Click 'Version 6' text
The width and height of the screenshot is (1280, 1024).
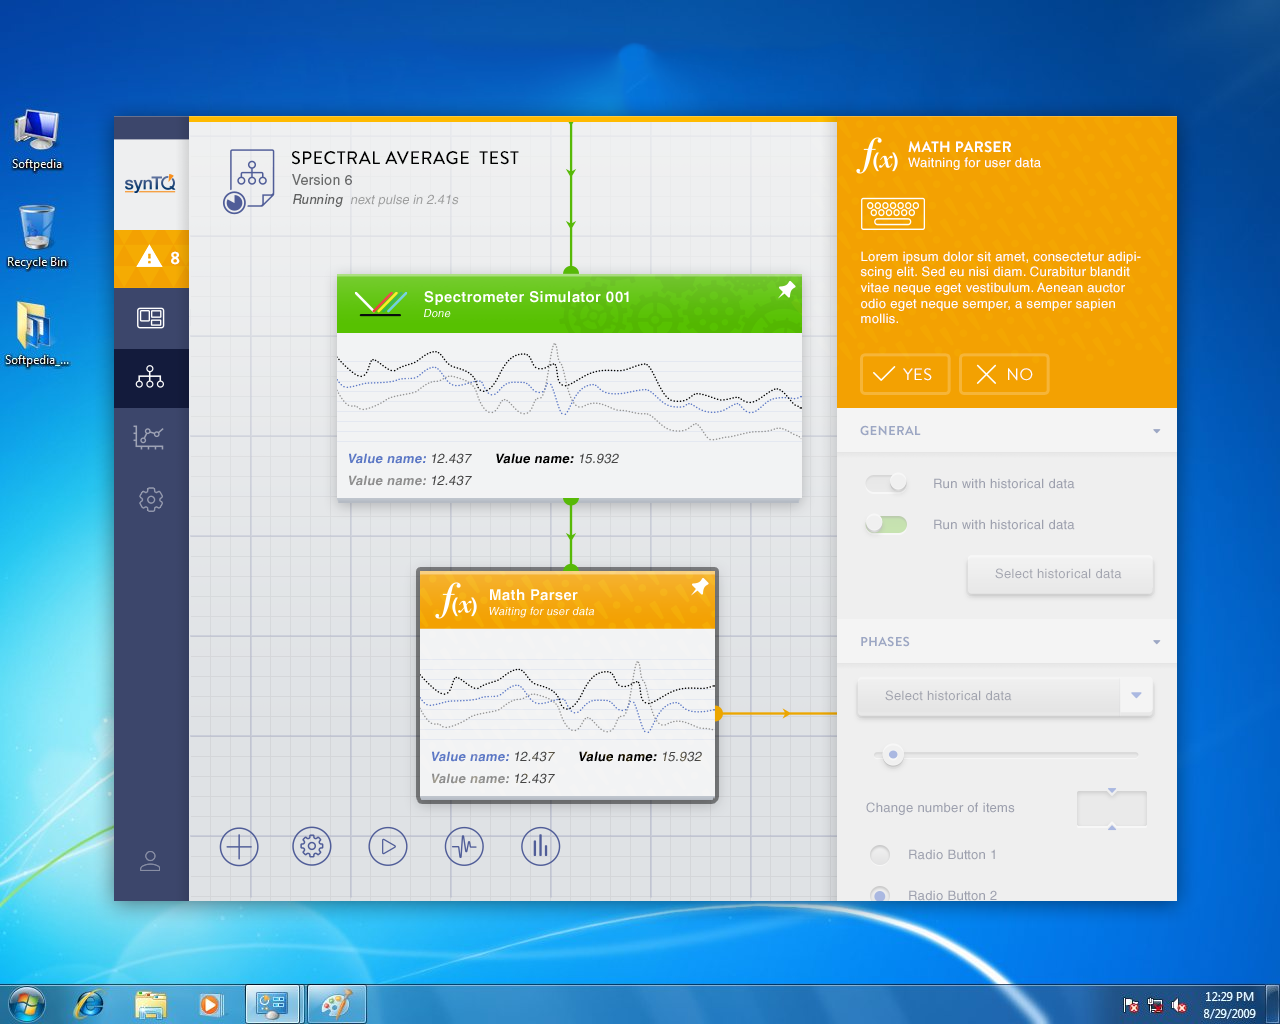pyautogui.click(x=322, y=180)
